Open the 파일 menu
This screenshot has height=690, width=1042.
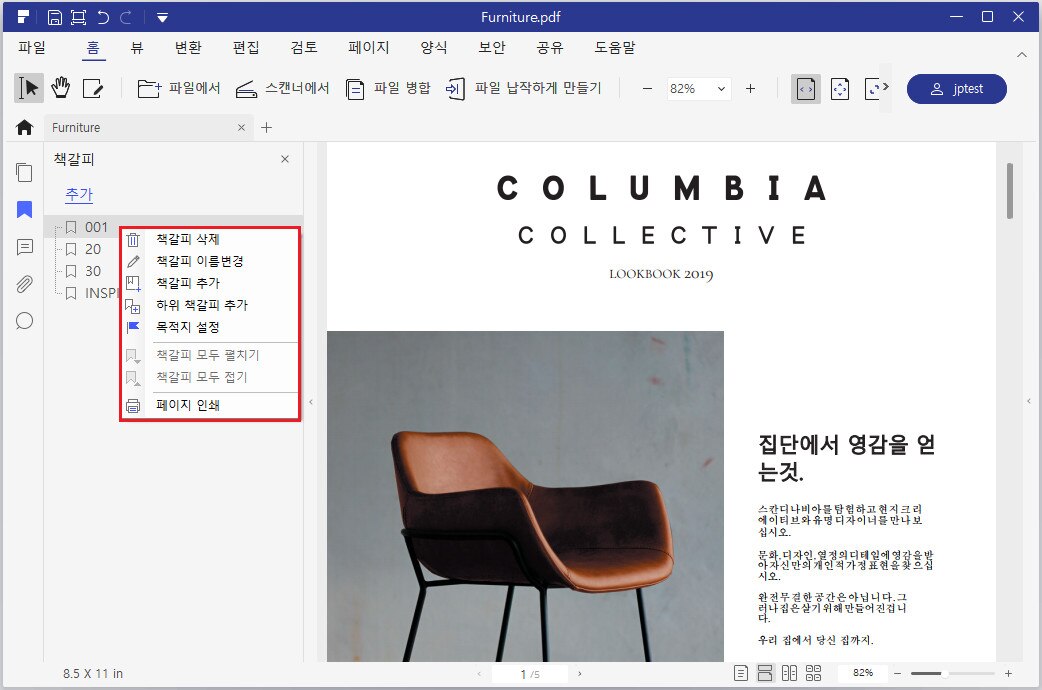(32, 48)
